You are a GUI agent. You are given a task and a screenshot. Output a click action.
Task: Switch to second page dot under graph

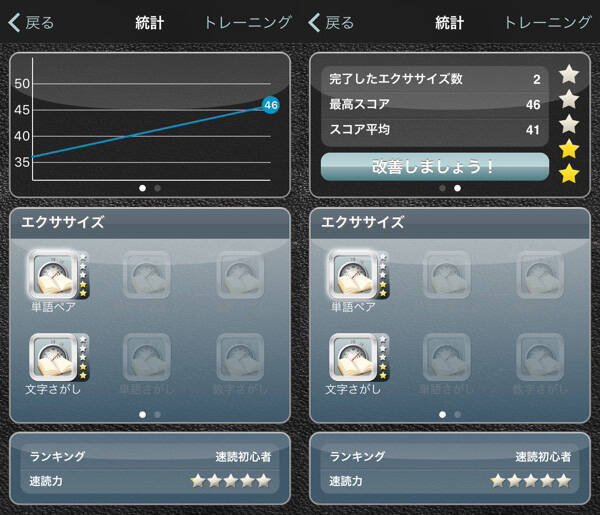157,188
